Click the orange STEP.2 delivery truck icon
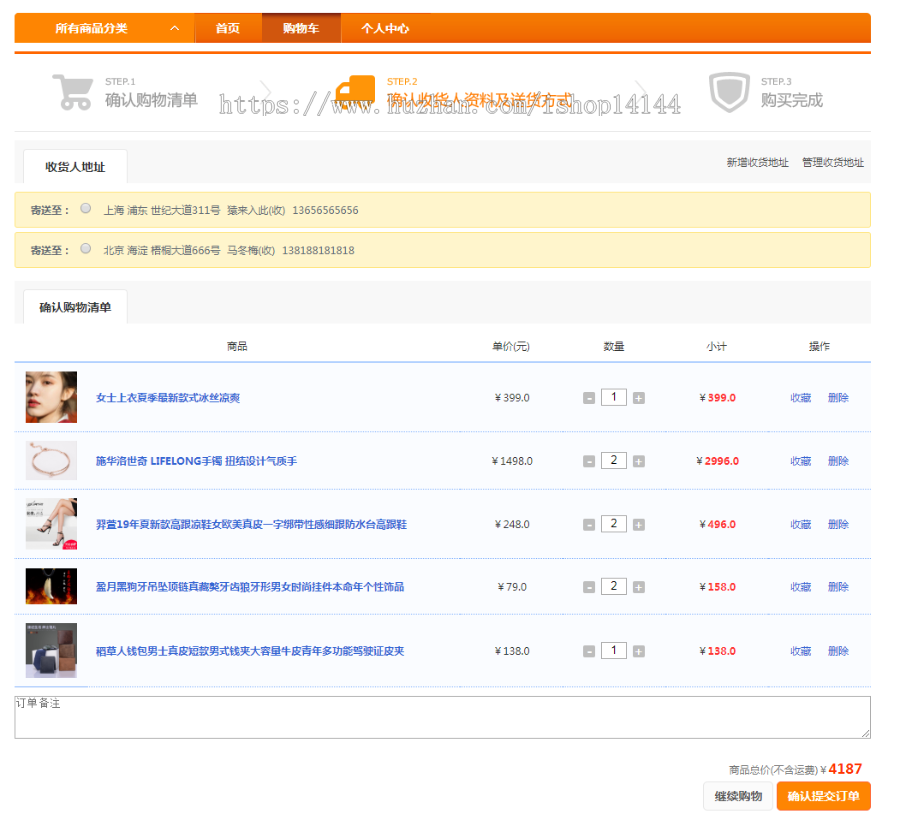Image resolution: width=900 pixels, height=820 pixels. [355, 92]
